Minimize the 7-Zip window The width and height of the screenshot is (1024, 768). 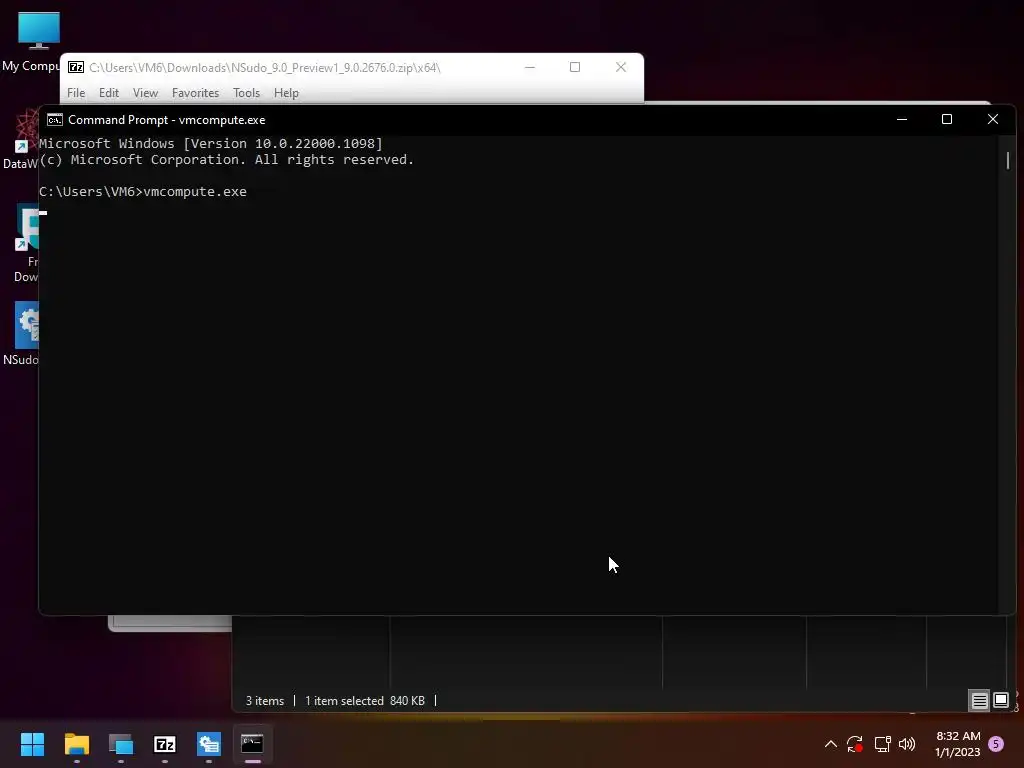coord(530,67)
